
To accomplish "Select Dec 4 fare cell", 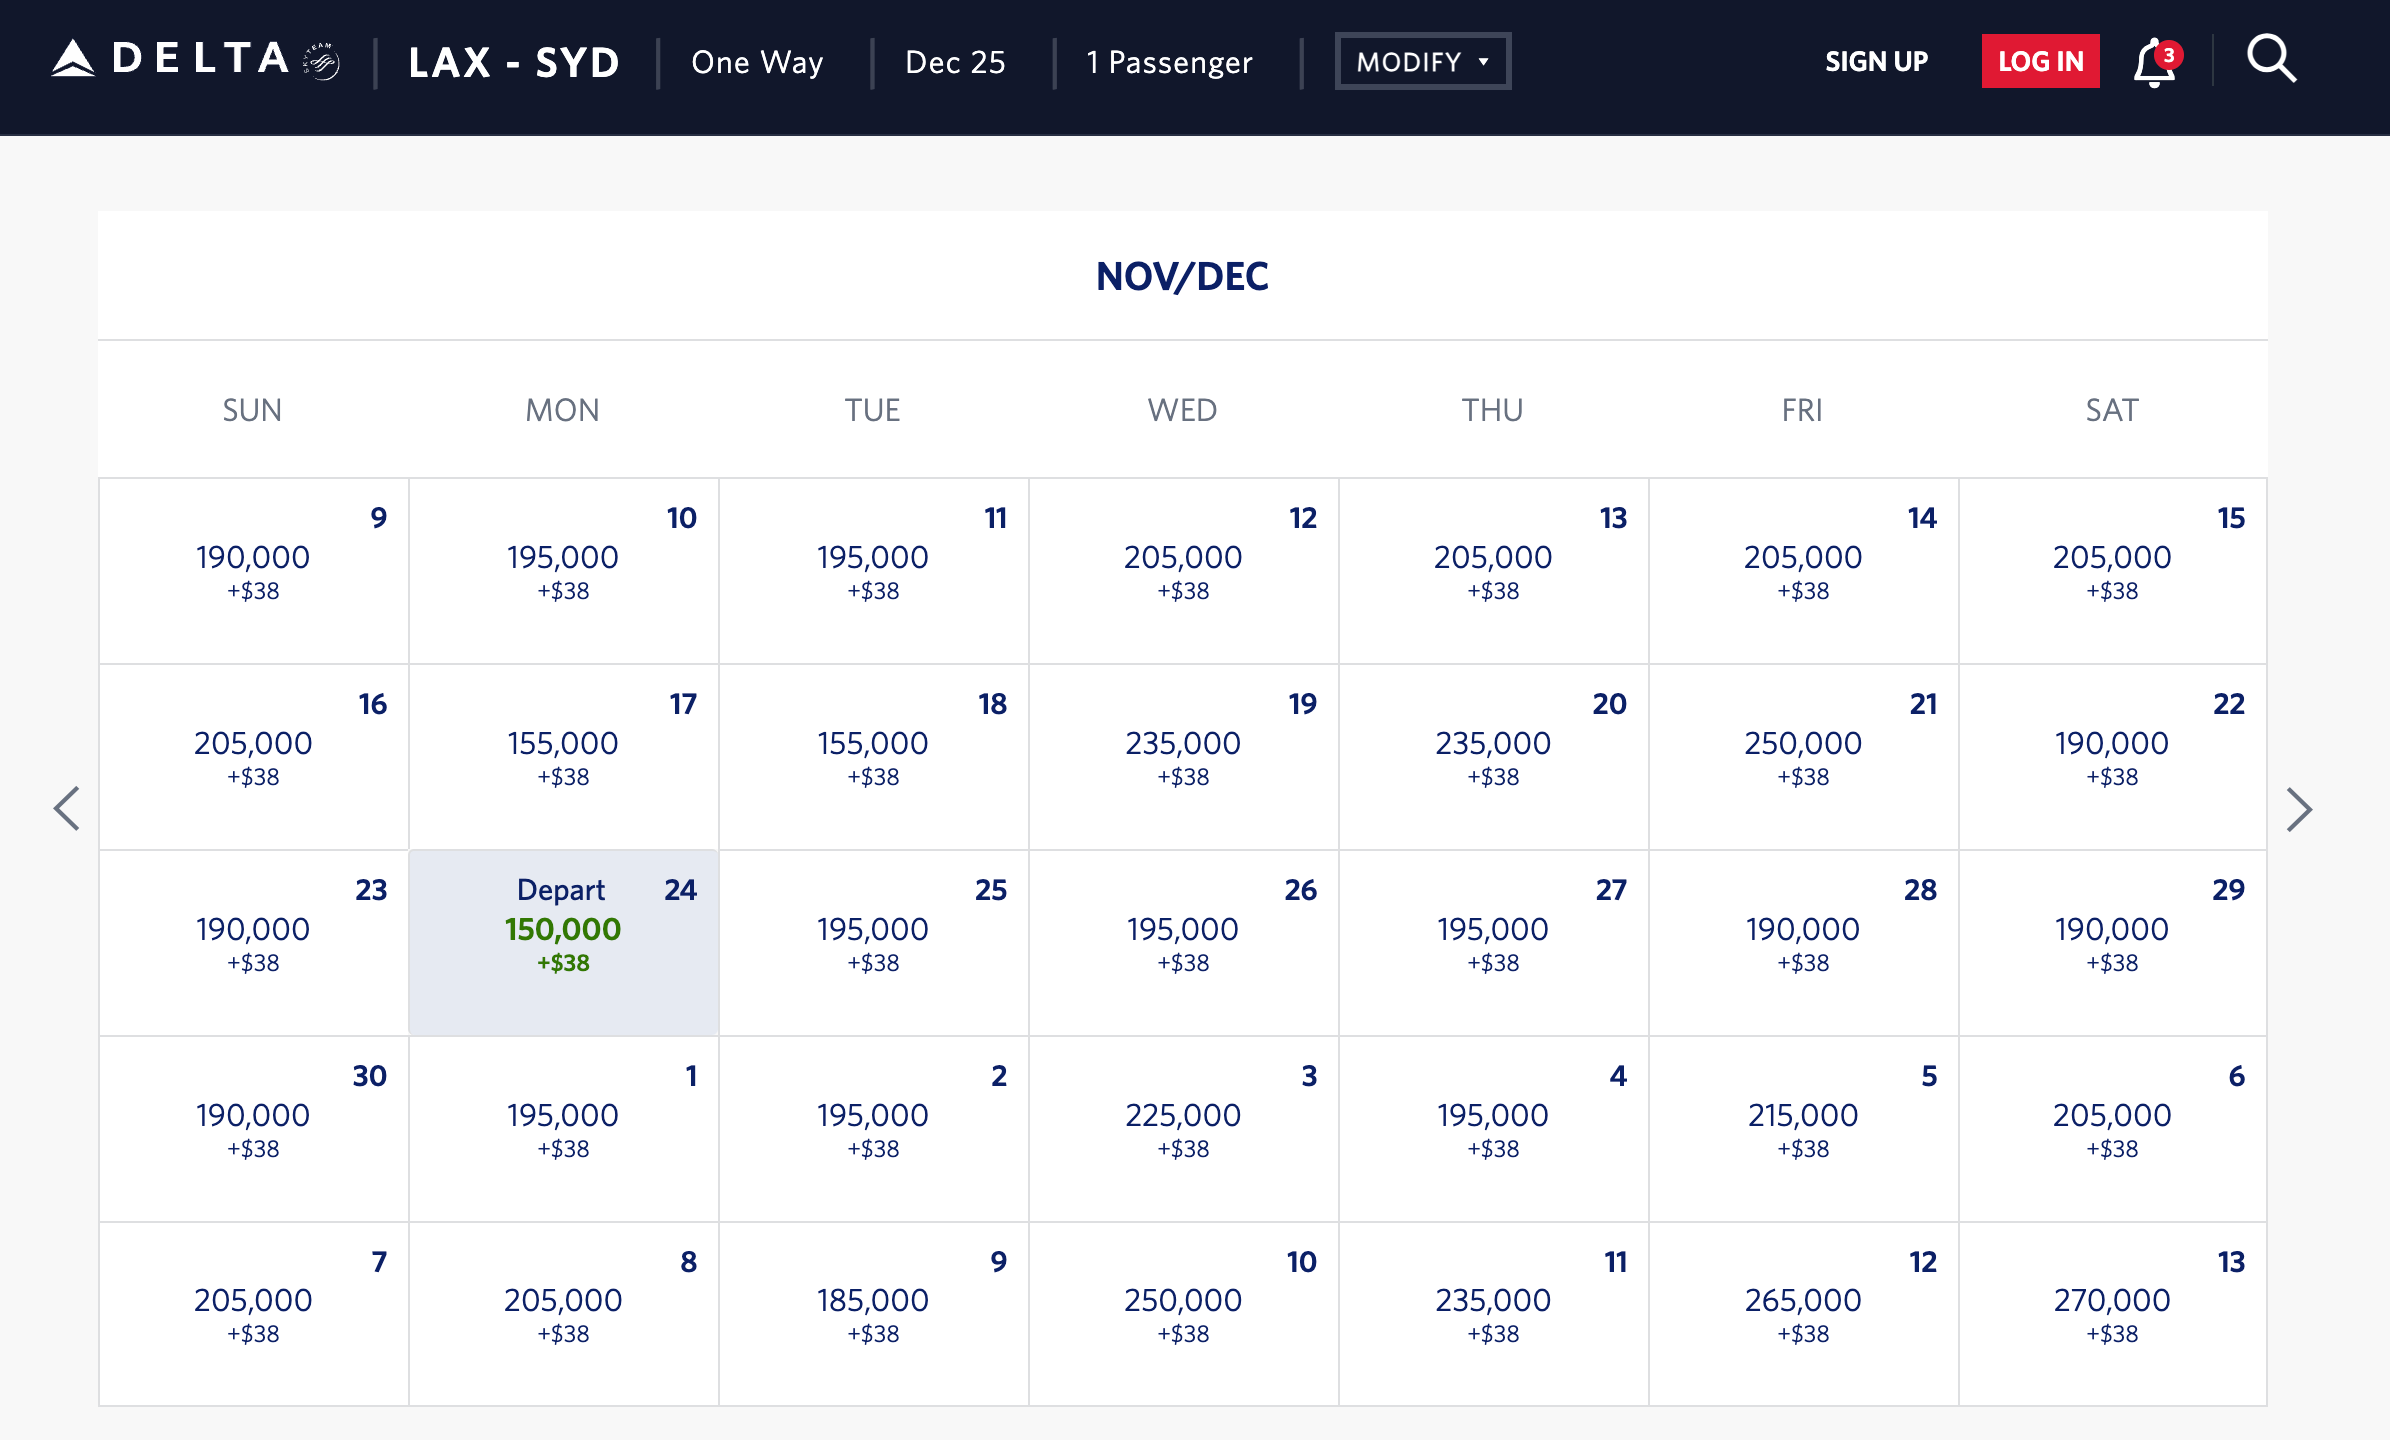I will pyautogui.click(x=1494, y=1129).
